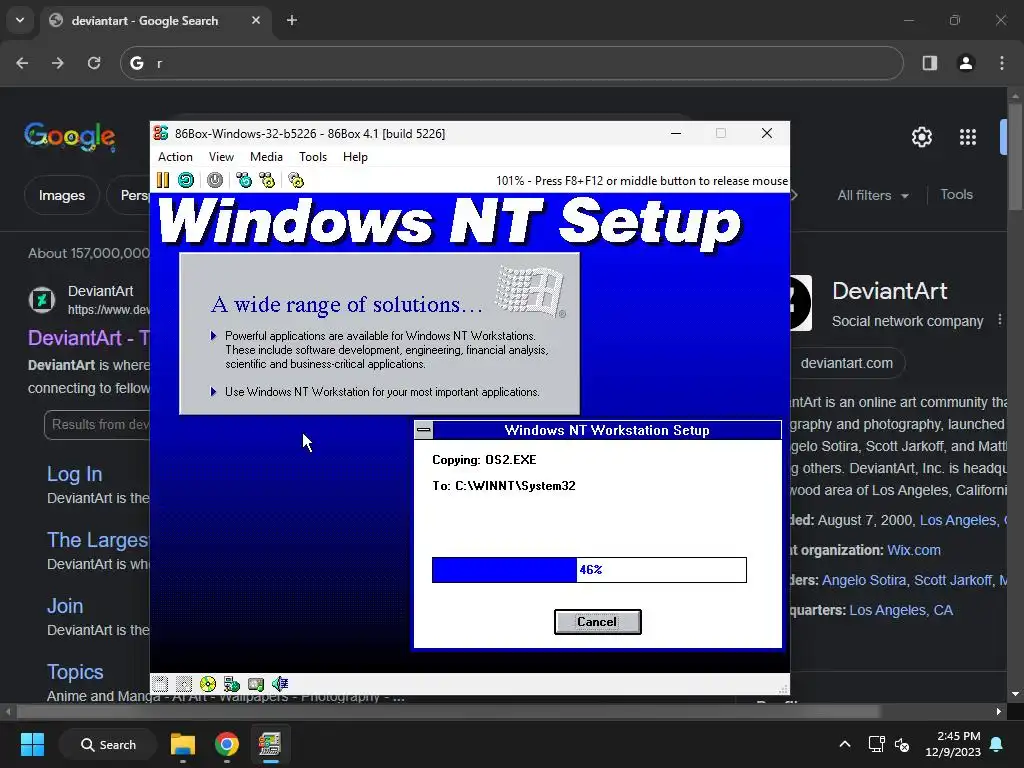1024x768 pixels.
Task: Click the Ctrl+Alt+Esc toolbar icon in 86Box
Action: click(267, 180)
